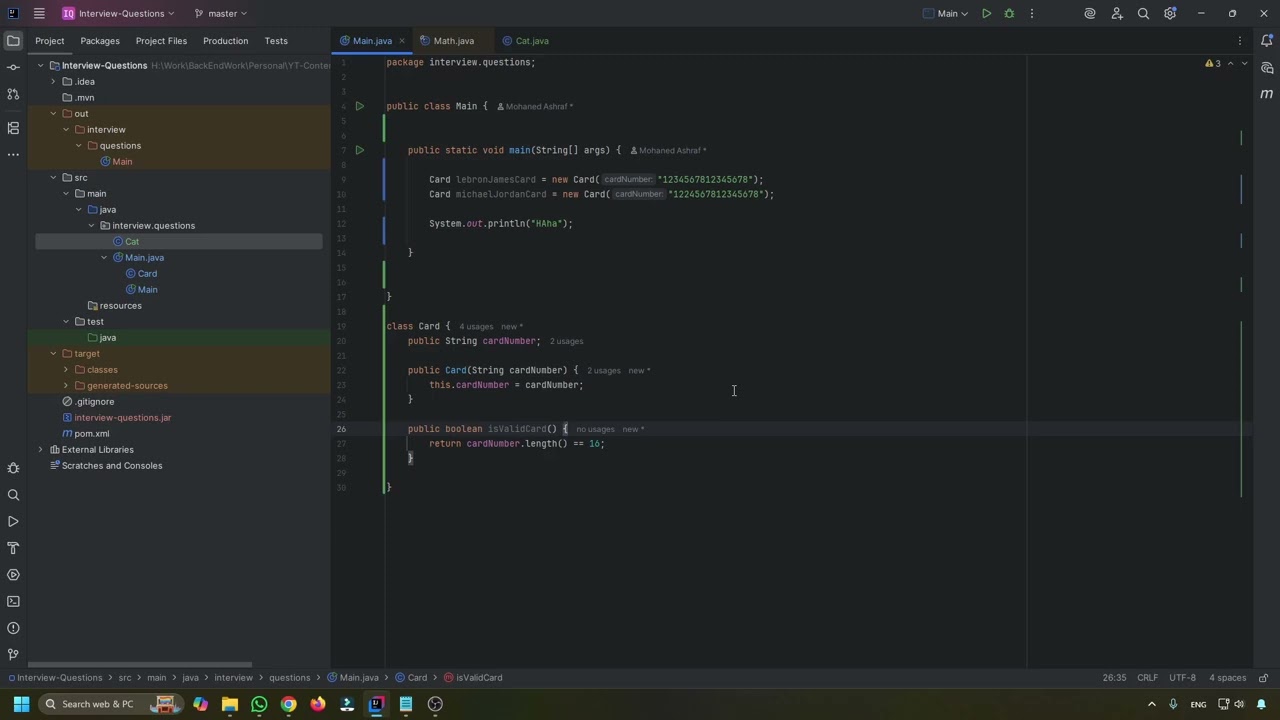
Task: Select .gitignore file in tree
Action: pyautogui.click(x=88, y=402)
